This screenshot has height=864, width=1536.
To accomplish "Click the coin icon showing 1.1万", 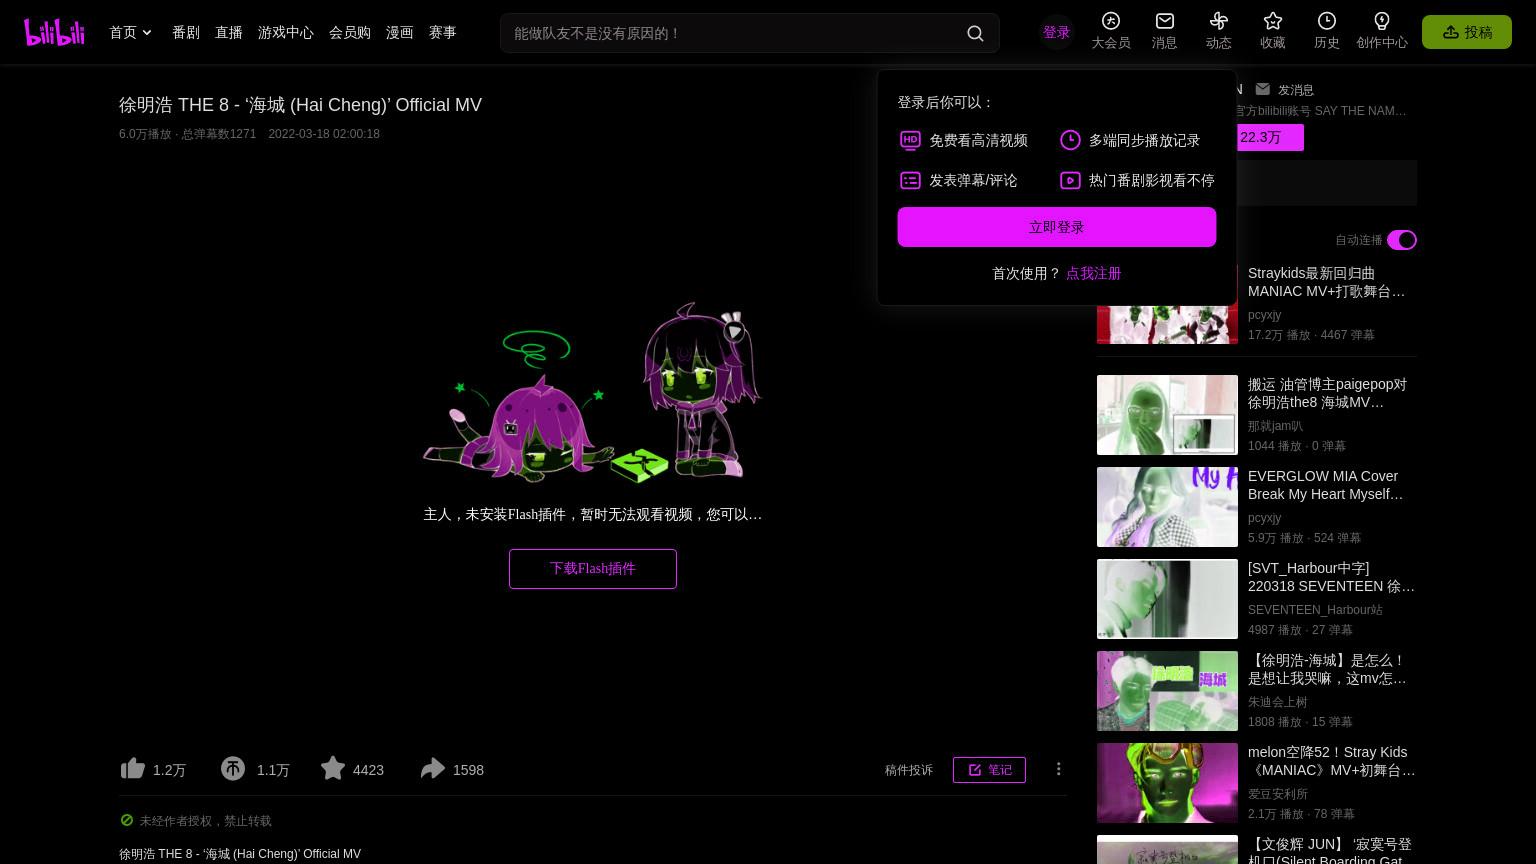I will pyautogui.click(x=233, y=768).
